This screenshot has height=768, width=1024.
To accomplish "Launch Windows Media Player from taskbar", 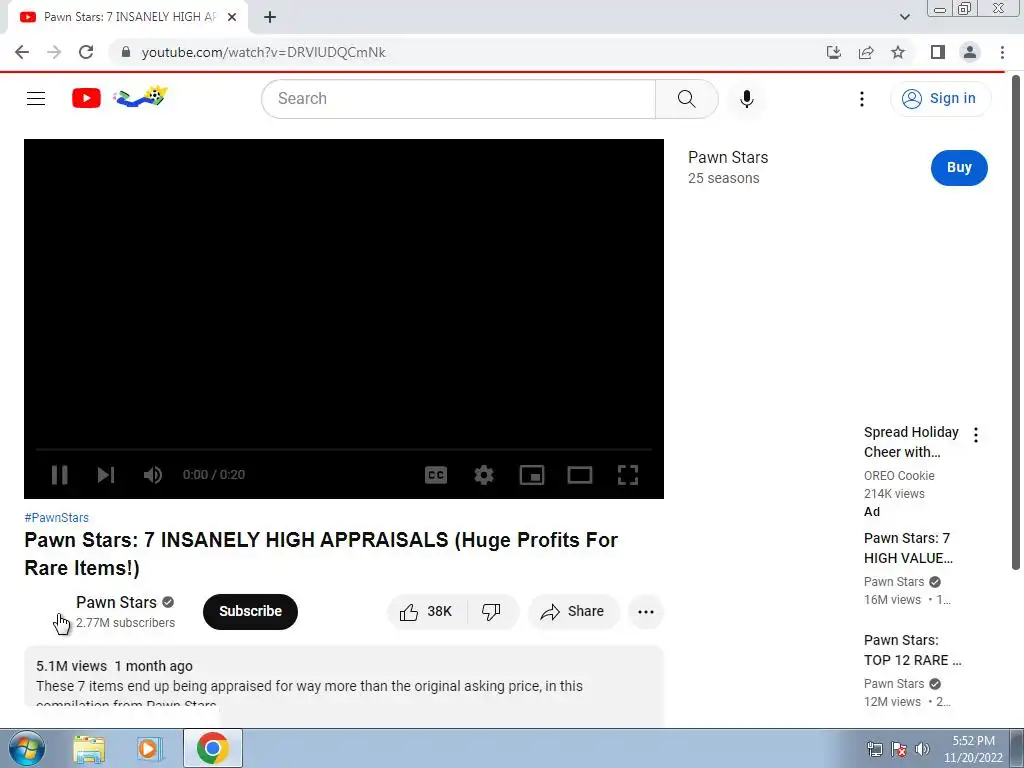I will (149, 748).
